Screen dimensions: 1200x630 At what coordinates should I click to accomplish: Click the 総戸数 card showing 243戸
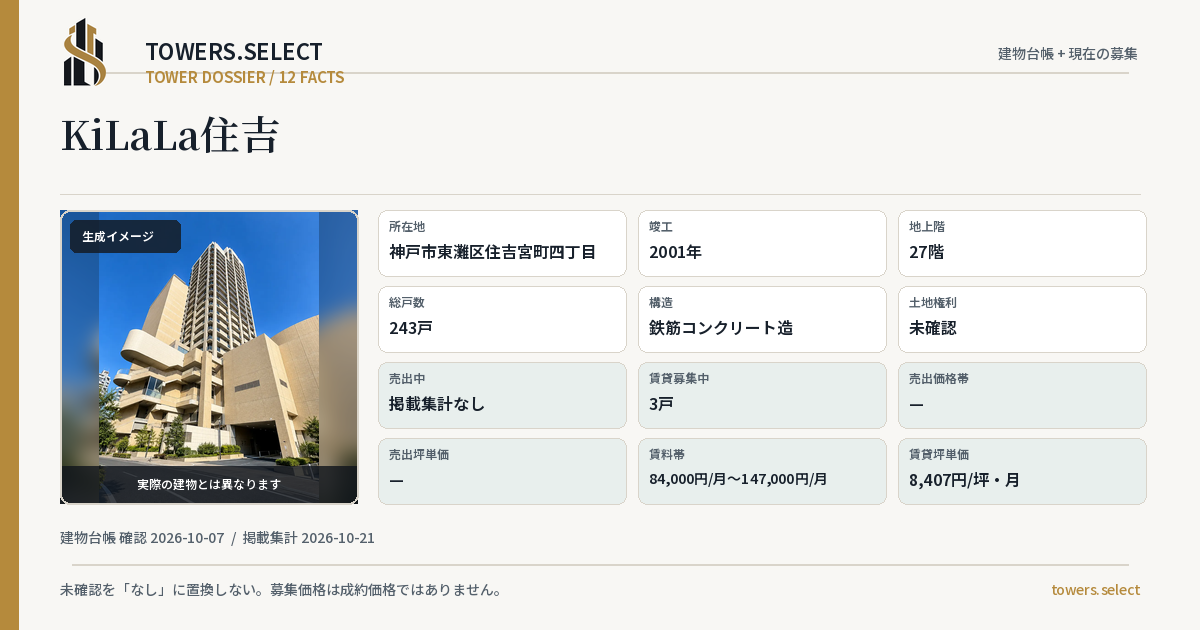502,319
